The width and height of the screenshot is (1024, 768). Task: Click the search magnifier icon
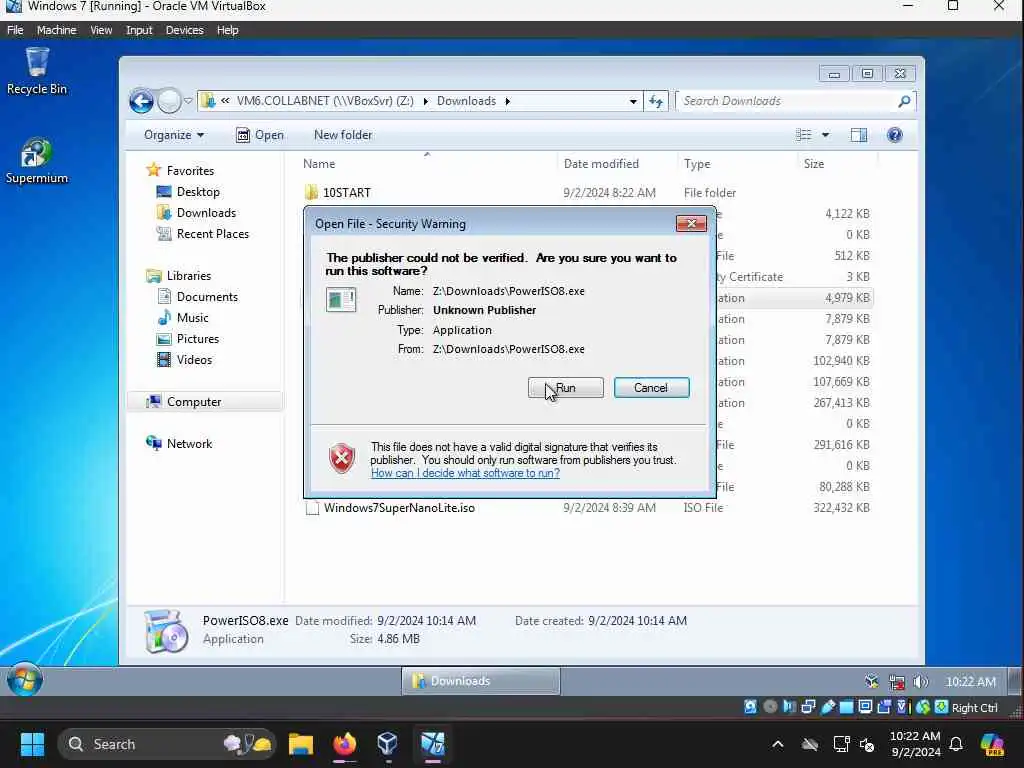pyautogui.click(x=904, y=101)
